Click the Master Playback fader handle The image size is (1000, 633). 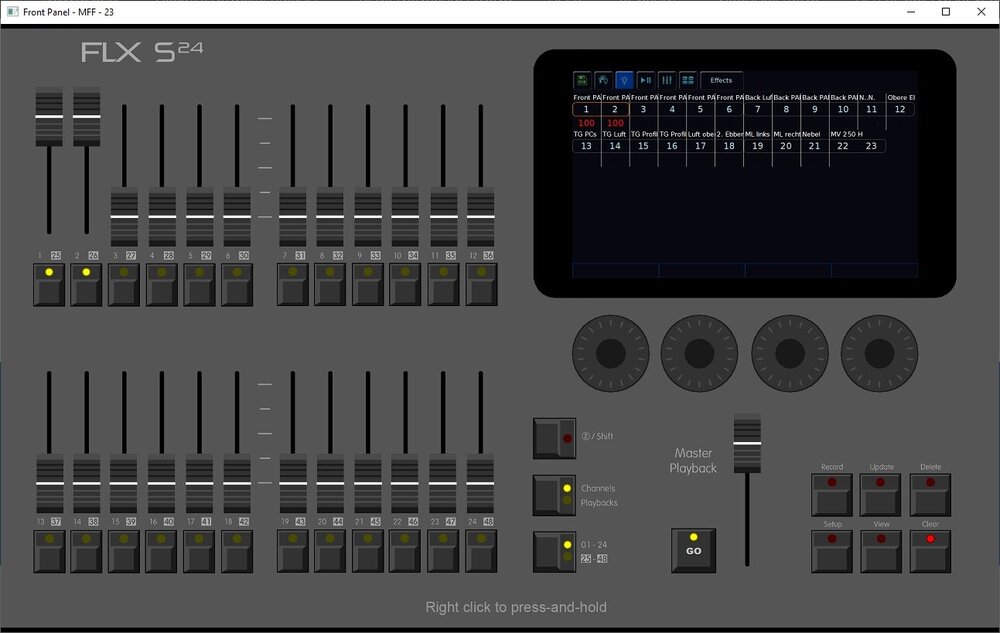pos(747,443)
